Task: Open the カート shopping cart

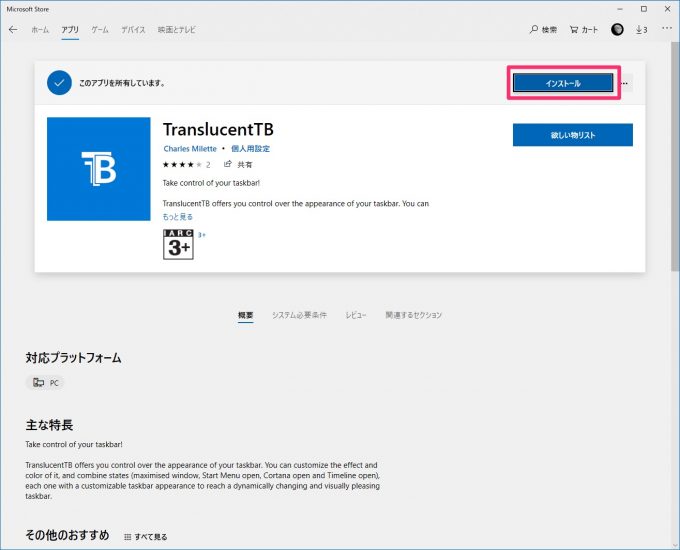Action: (584, 29)
